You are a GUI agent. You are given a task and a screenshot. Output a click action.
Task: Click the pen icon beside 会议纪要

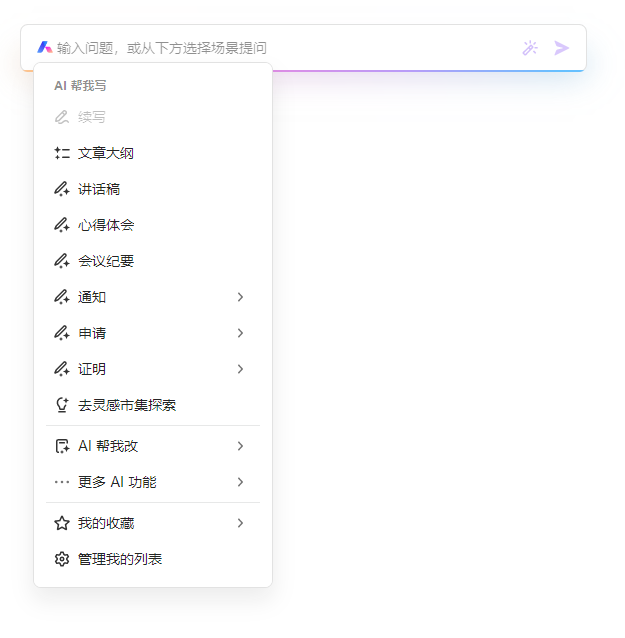pyautogui.click(x=62, y=261)
